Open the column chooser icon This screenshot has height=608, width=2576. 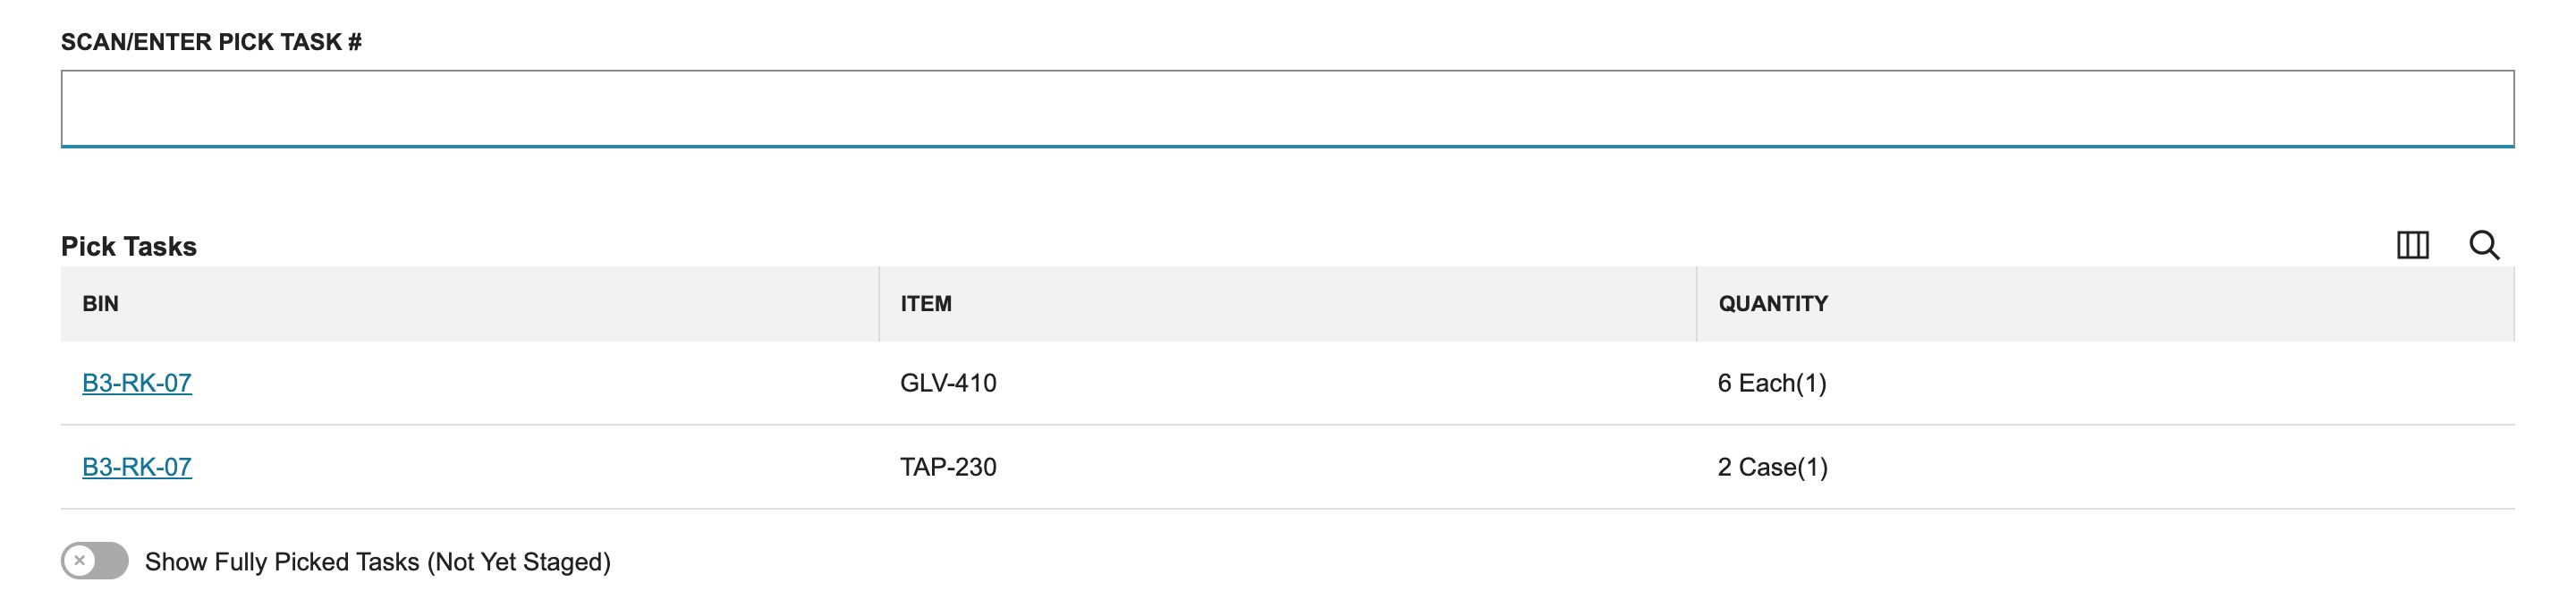coord(2412,245)
